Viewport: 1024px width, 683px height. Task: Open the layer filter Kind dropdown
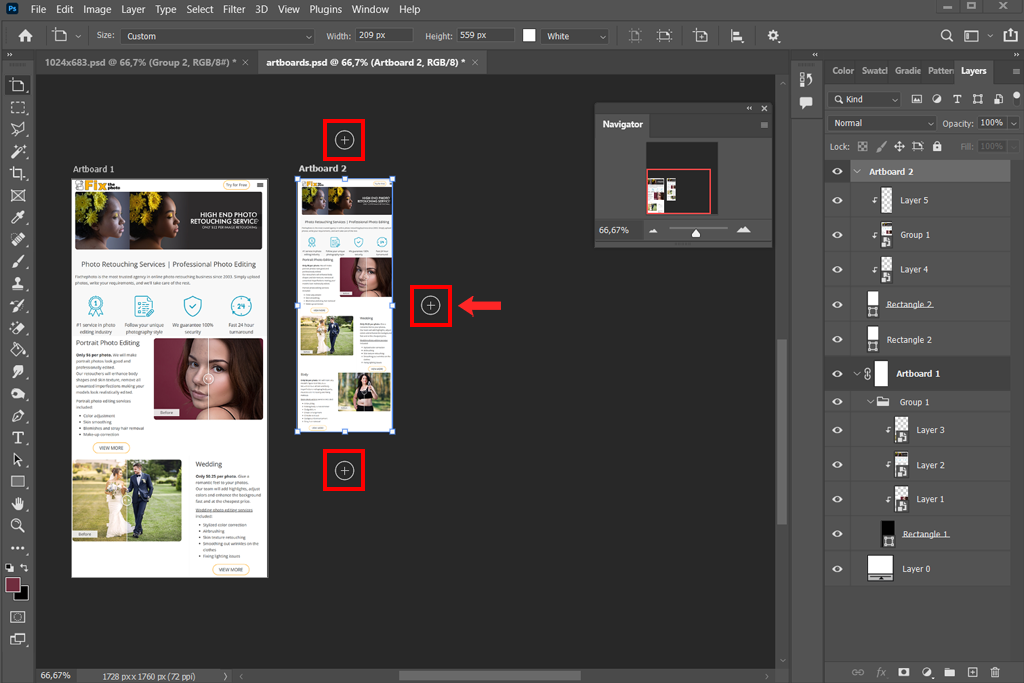(865, 99)
